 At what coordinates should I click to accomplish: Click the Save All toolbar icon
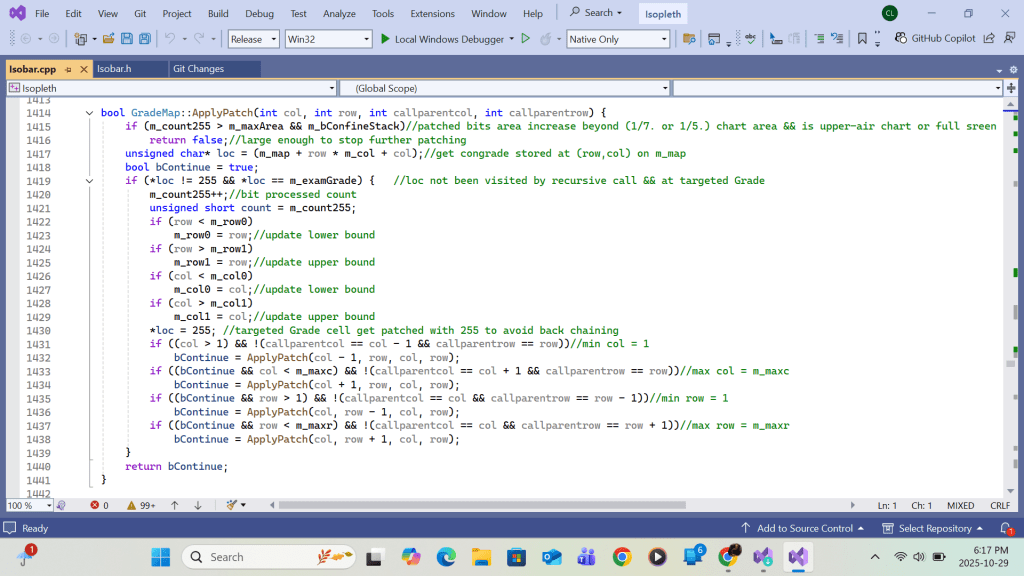click(x=145, y=39)
